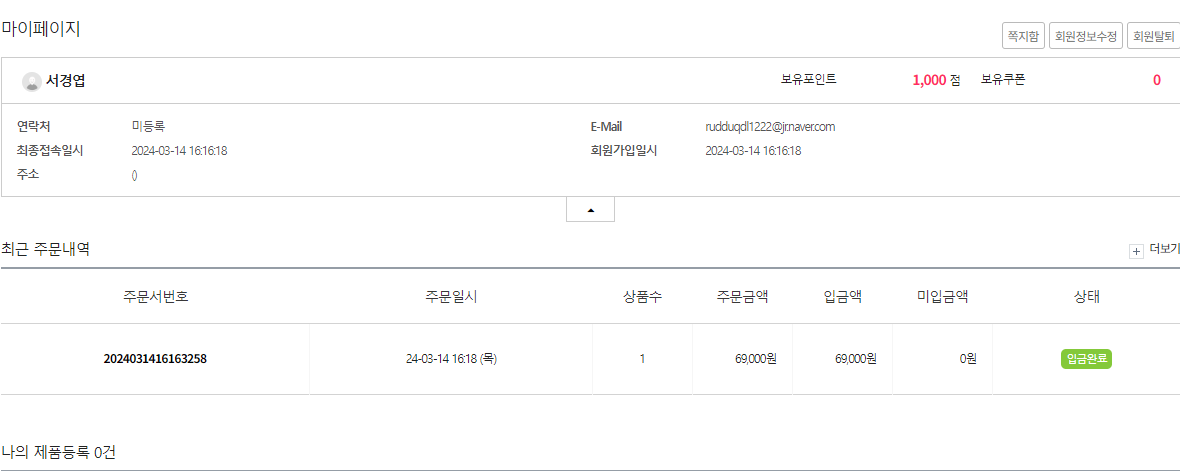Click the 회원정보수정 button

[x=1085, y=36]
